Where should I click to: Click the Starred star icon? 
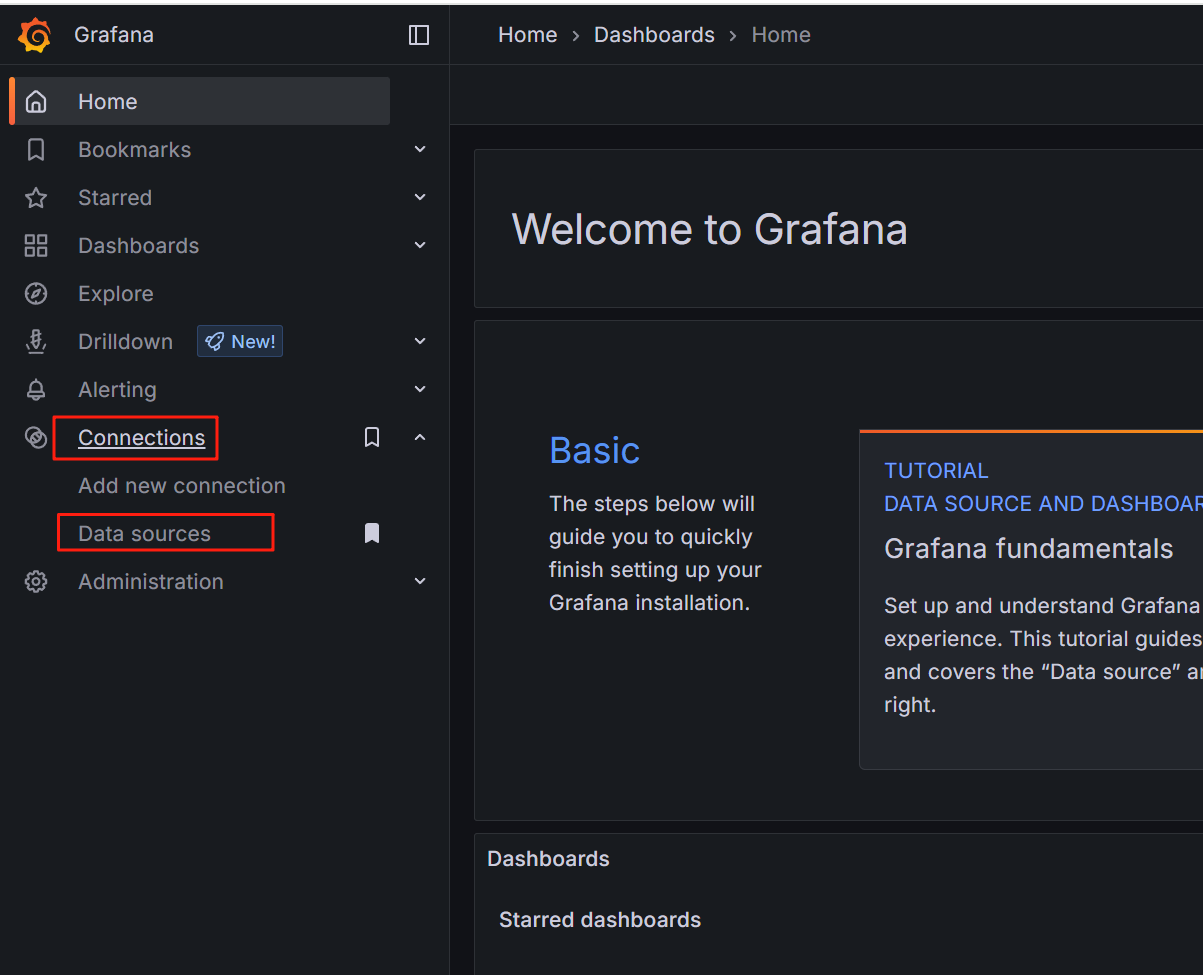tap(36, 198)
